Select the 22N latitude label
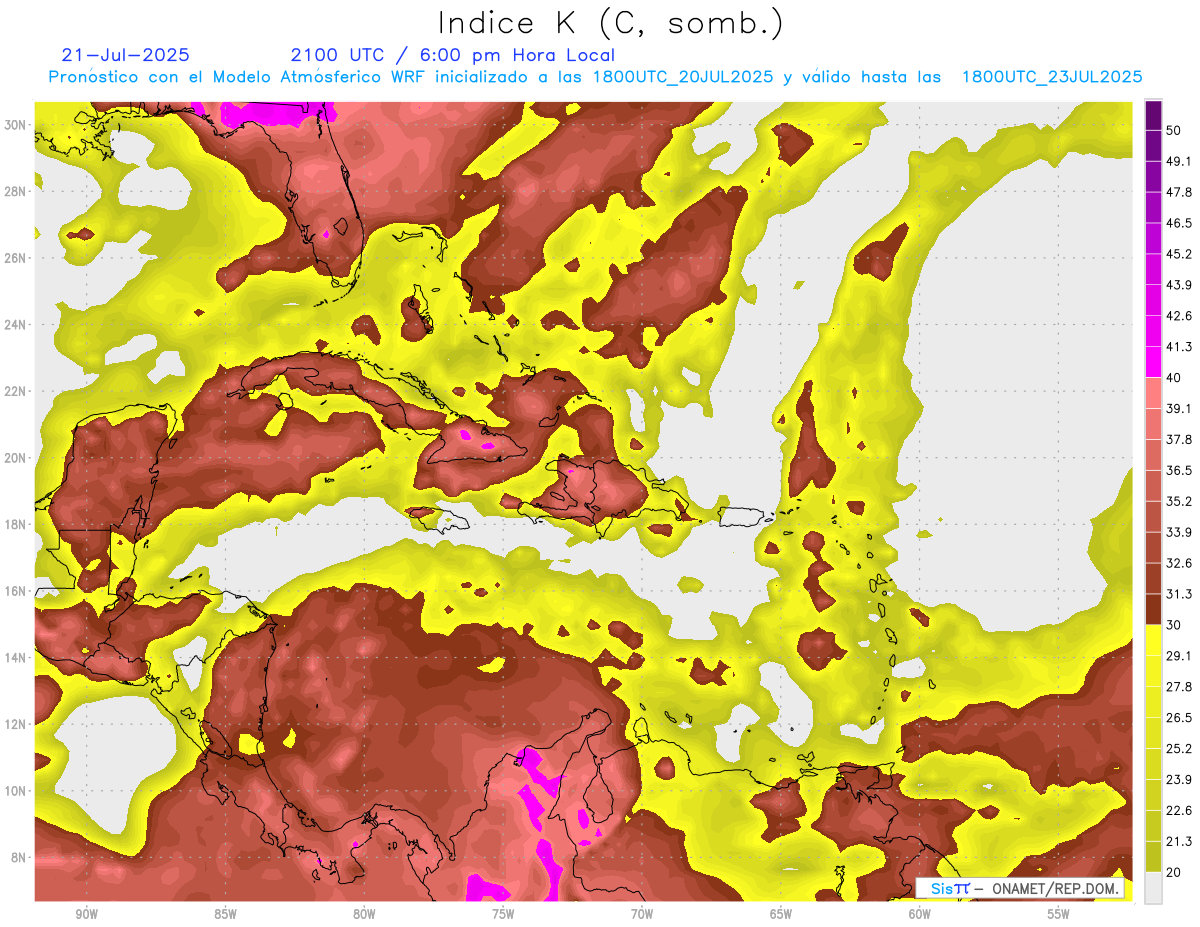 coord(17,391)
